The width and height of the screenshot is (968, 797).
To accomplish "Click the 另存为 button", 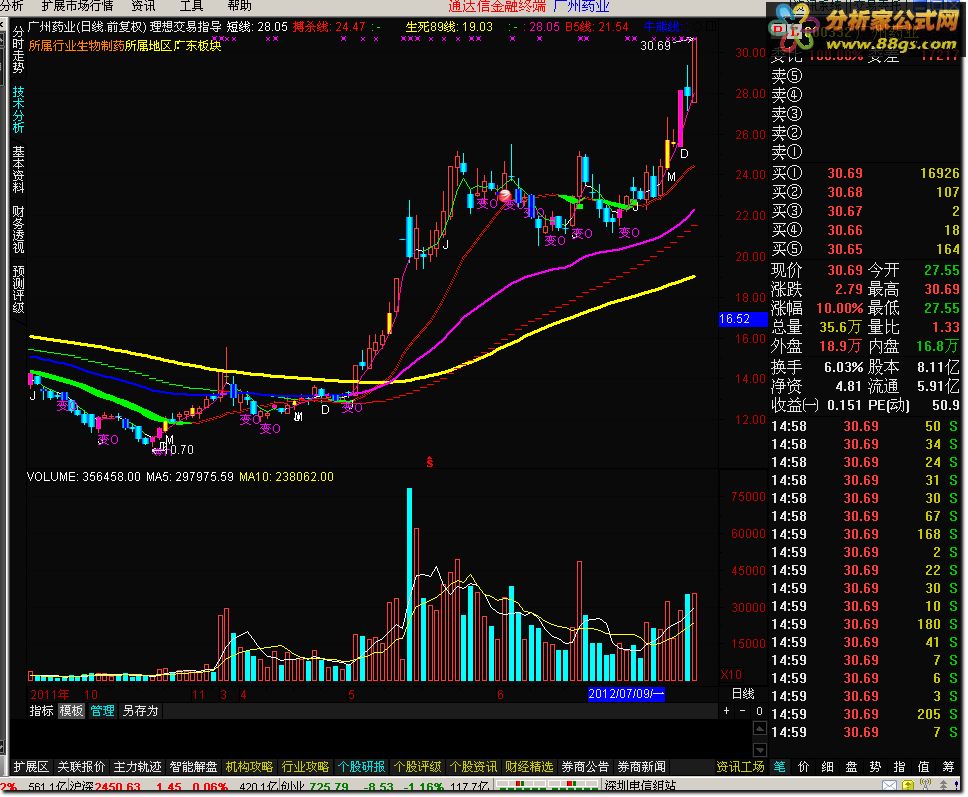I will (140, 711).
